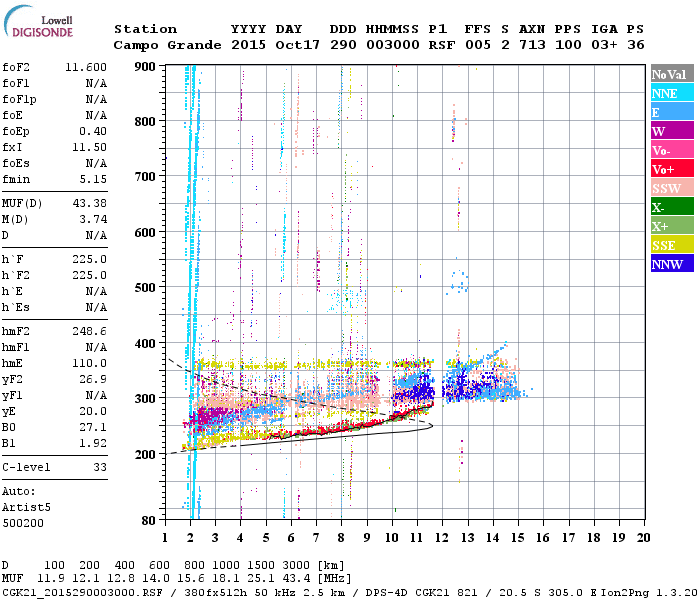Select the NoVal legend swatch
Screen dimensions: 700x600
click(x=672, y=74)
